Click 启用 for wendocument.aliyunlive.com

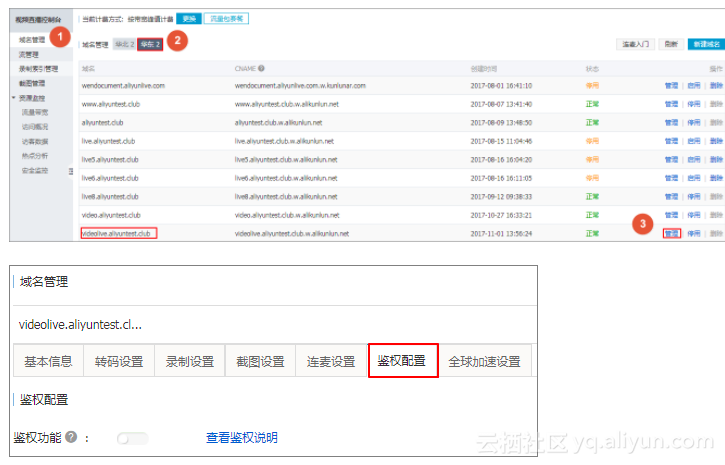coord(694,86)
